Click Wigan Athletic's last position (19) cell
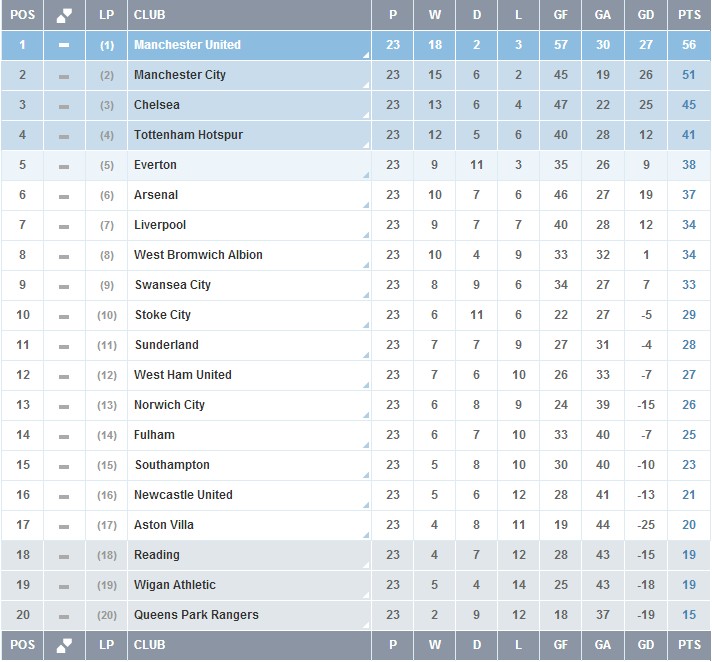The image size is (712, 662). pos(107,585)
